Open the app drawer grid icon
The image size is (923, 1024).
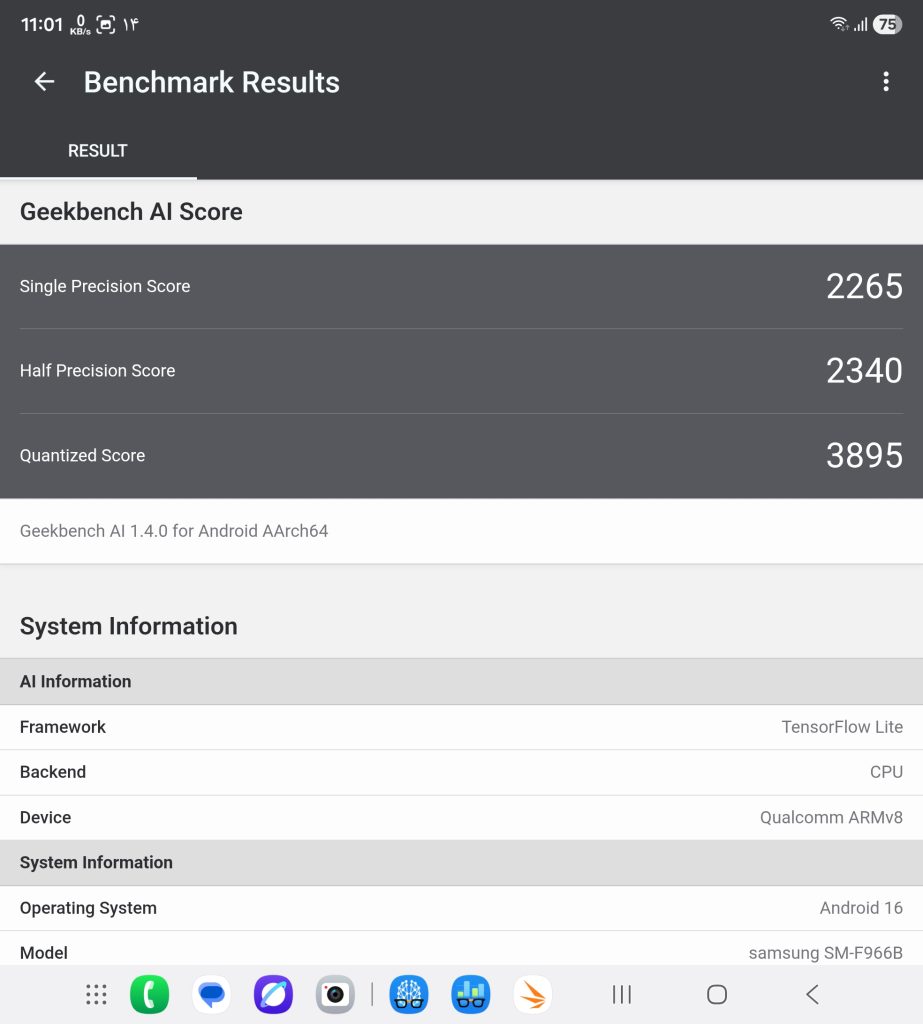(96, 995)
